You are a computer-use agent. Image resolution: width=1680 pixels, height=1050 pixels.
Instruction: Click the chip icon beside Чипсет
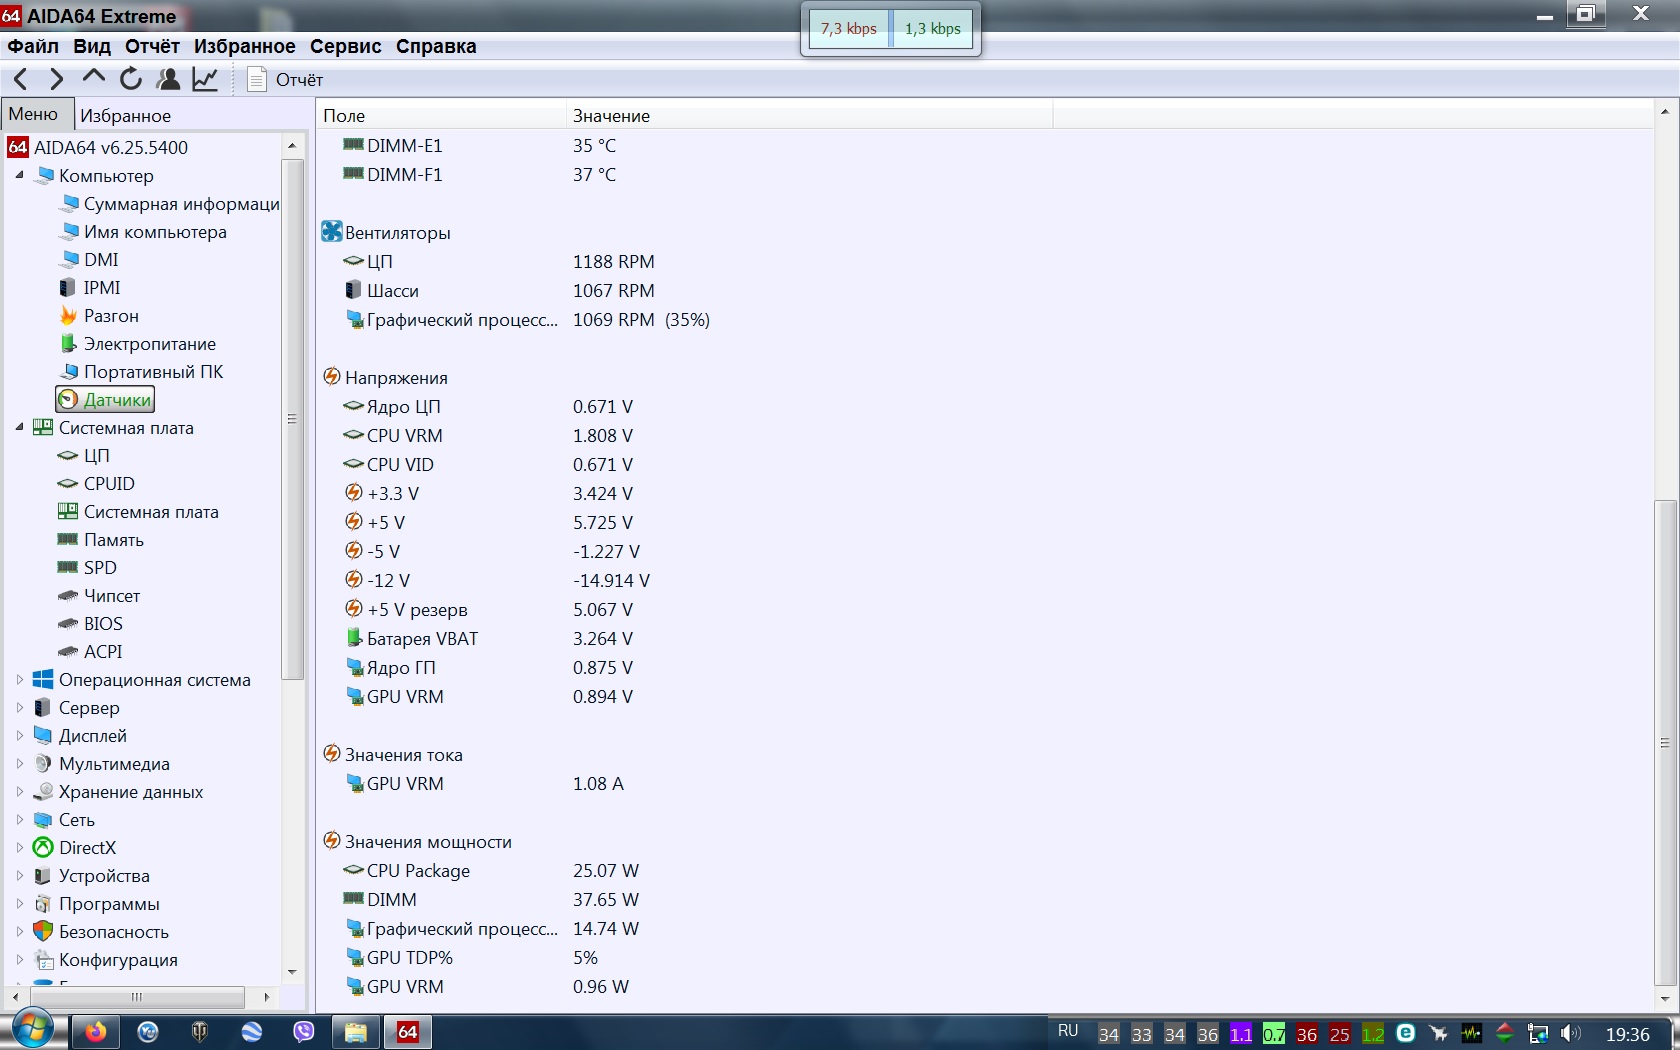pos(68,595)
